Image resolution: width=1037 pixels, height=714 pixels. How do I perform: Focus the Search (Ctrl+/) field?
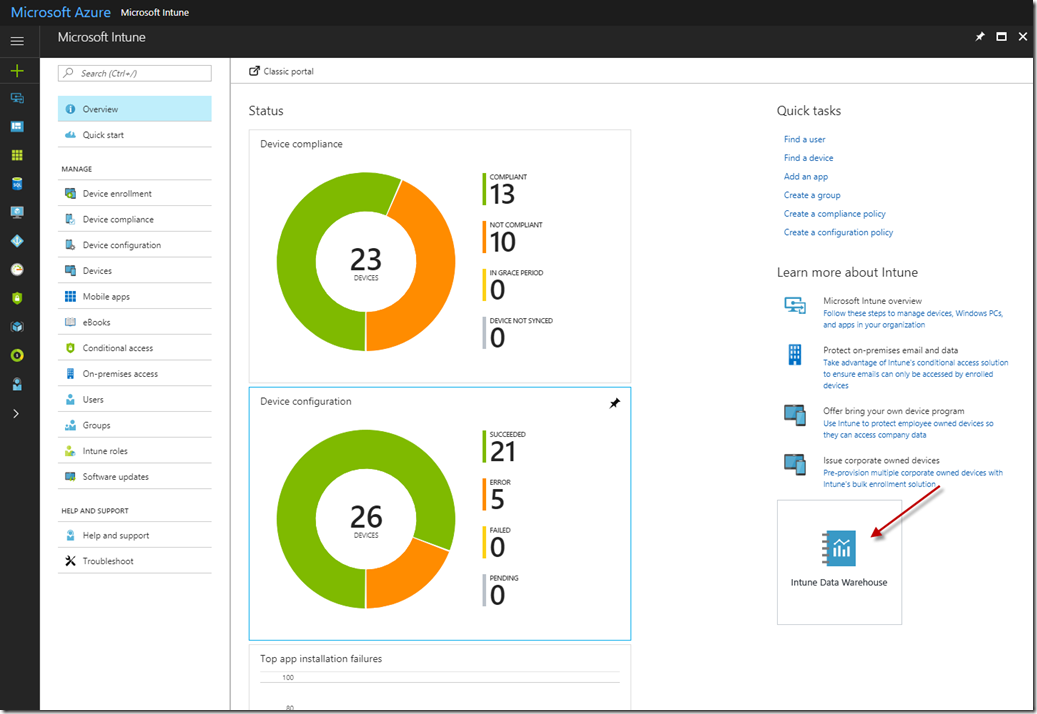(135, 73)
